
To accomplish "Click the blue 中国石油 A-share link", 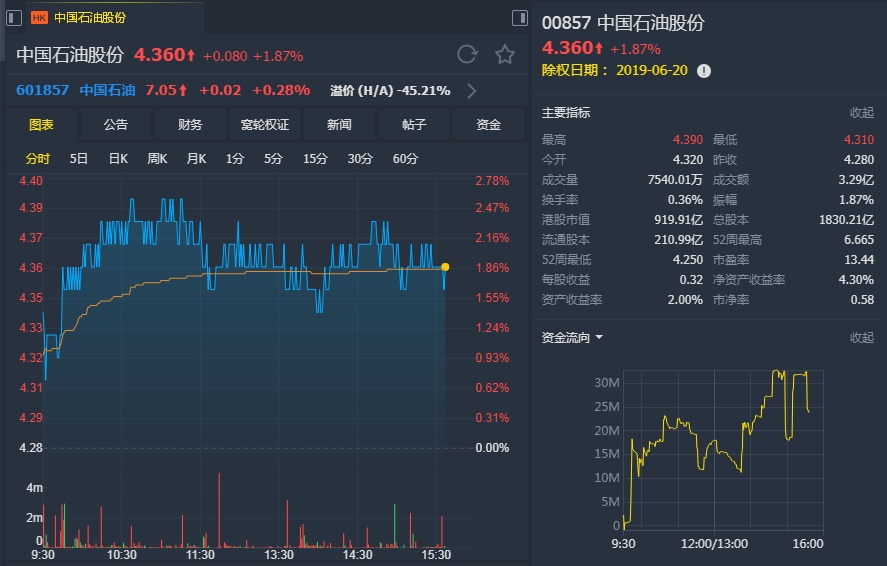I will click(x=107, y=90).
